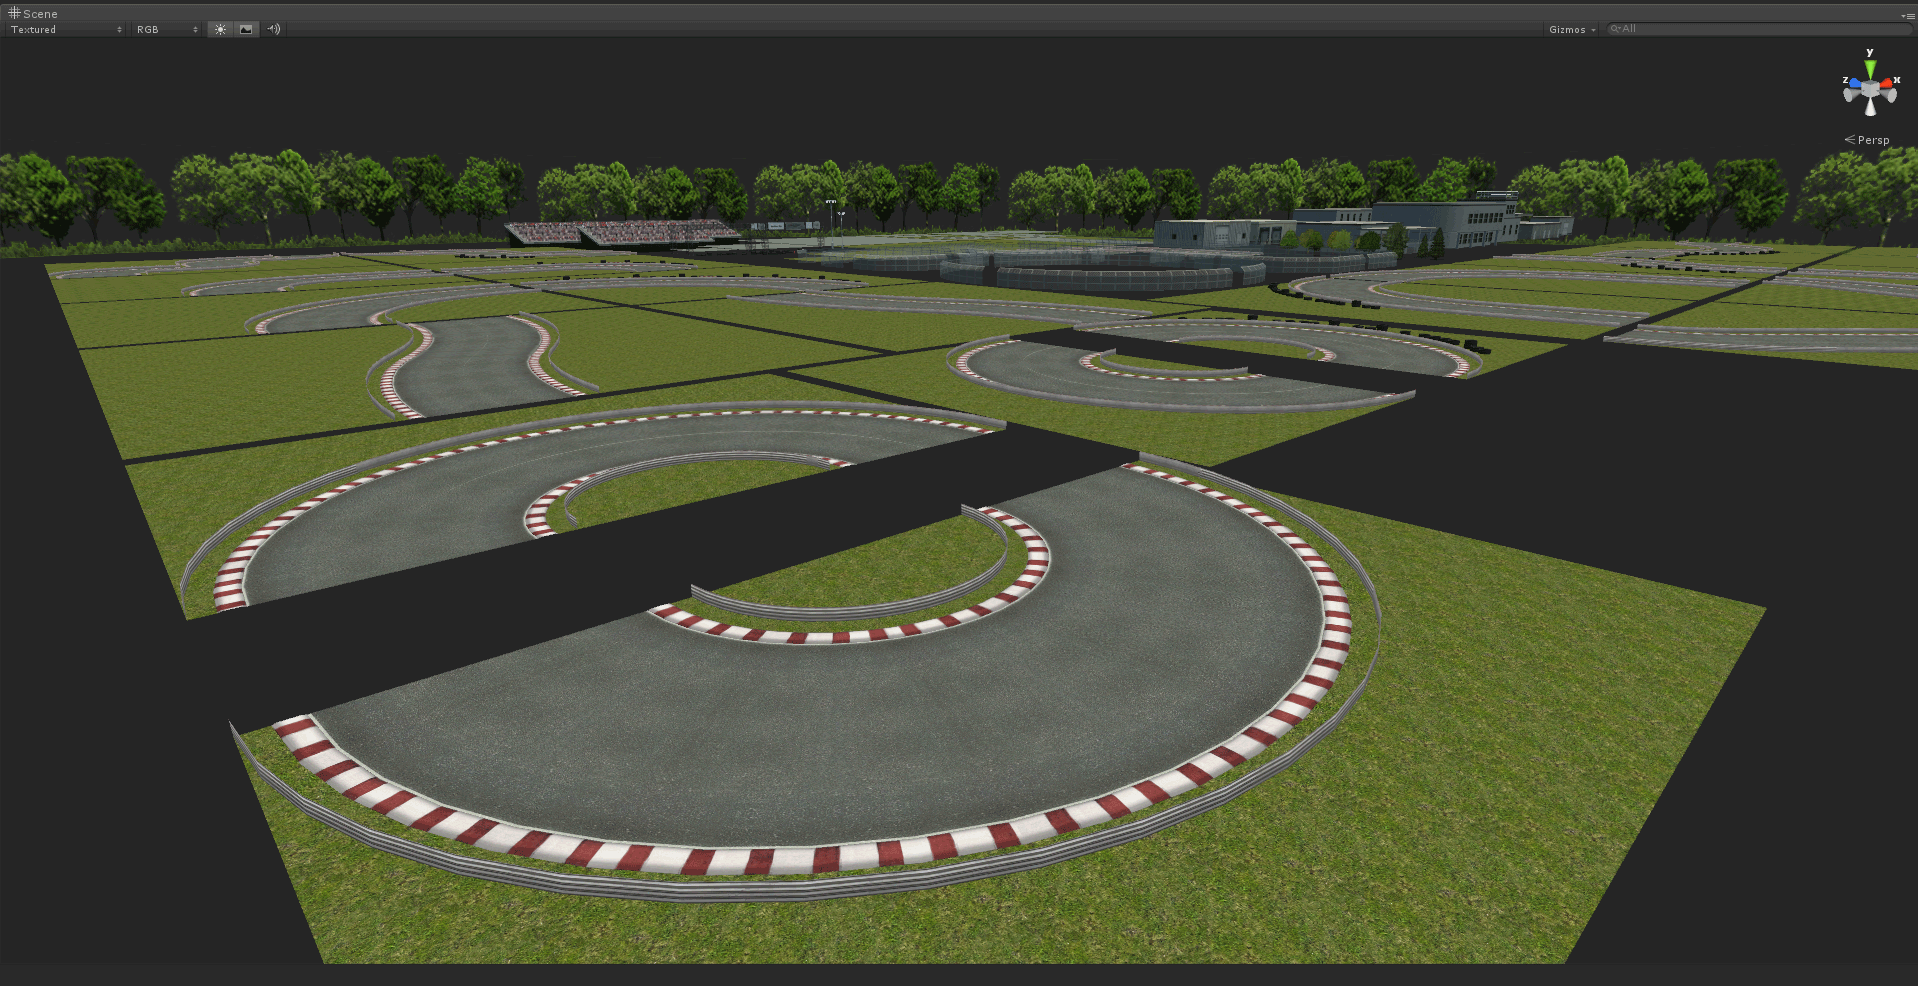Image resolution: width=1918 pixels, height=986 pixels.
Task: Select the Scene tab
Action: (35, 13)
